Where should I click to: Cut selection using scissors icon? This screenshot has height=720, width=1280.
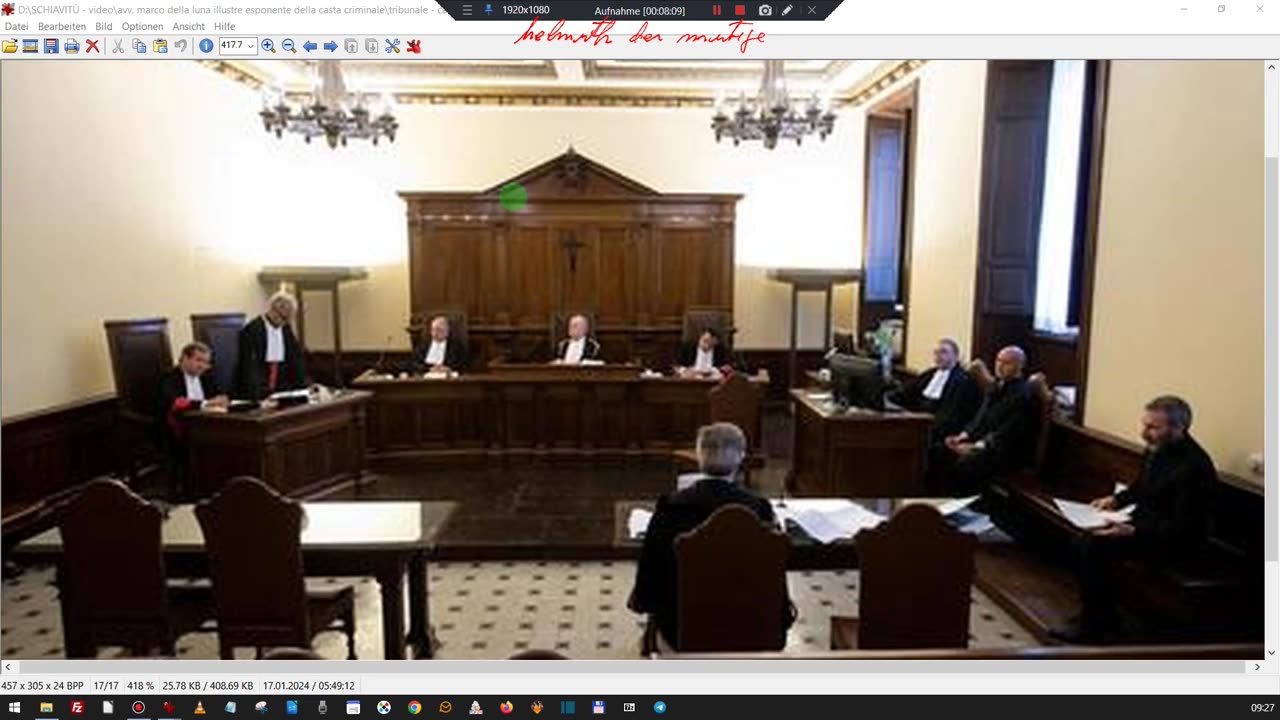pyautogui.click(x=118, y=46)
